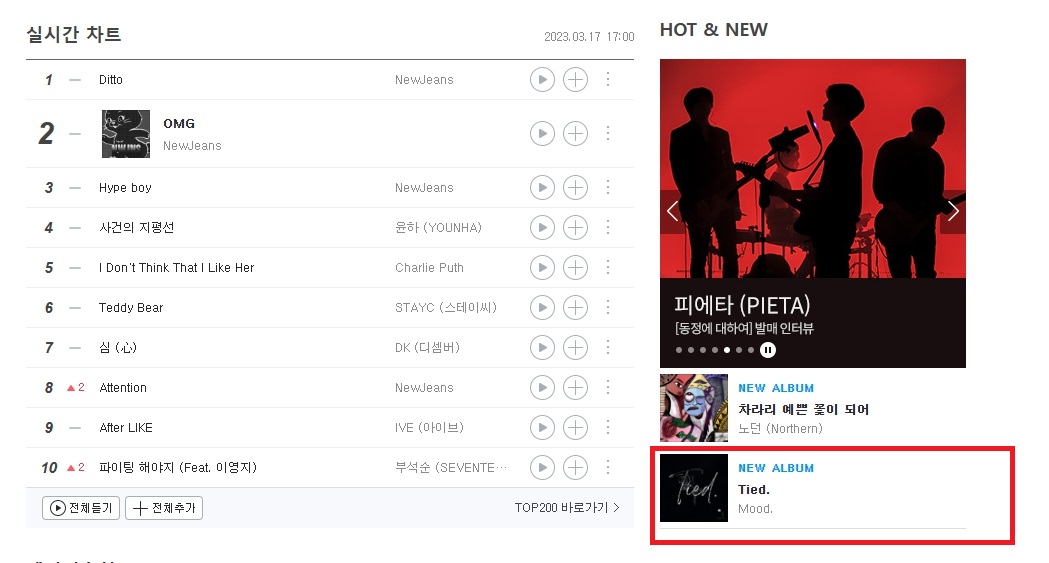Open 차라리 예쁜 꽃이 되어 new album
The height and width of the screenshot is (563, 1049).
pyautogui.click(x=803, y=409)
